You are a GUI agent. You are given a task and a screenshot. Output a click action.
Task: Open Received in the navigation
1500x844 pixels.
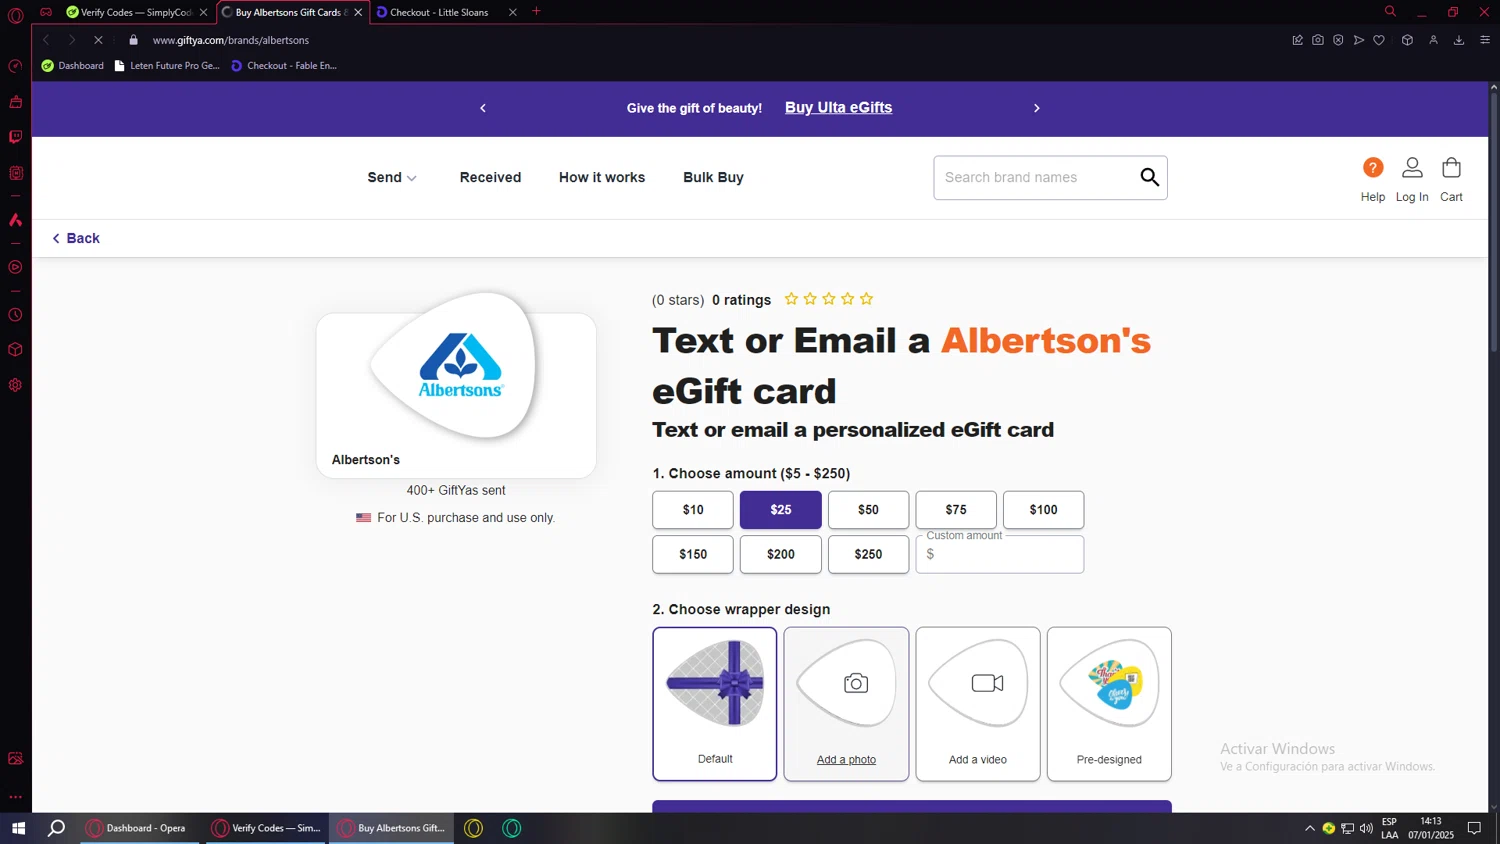490,177
